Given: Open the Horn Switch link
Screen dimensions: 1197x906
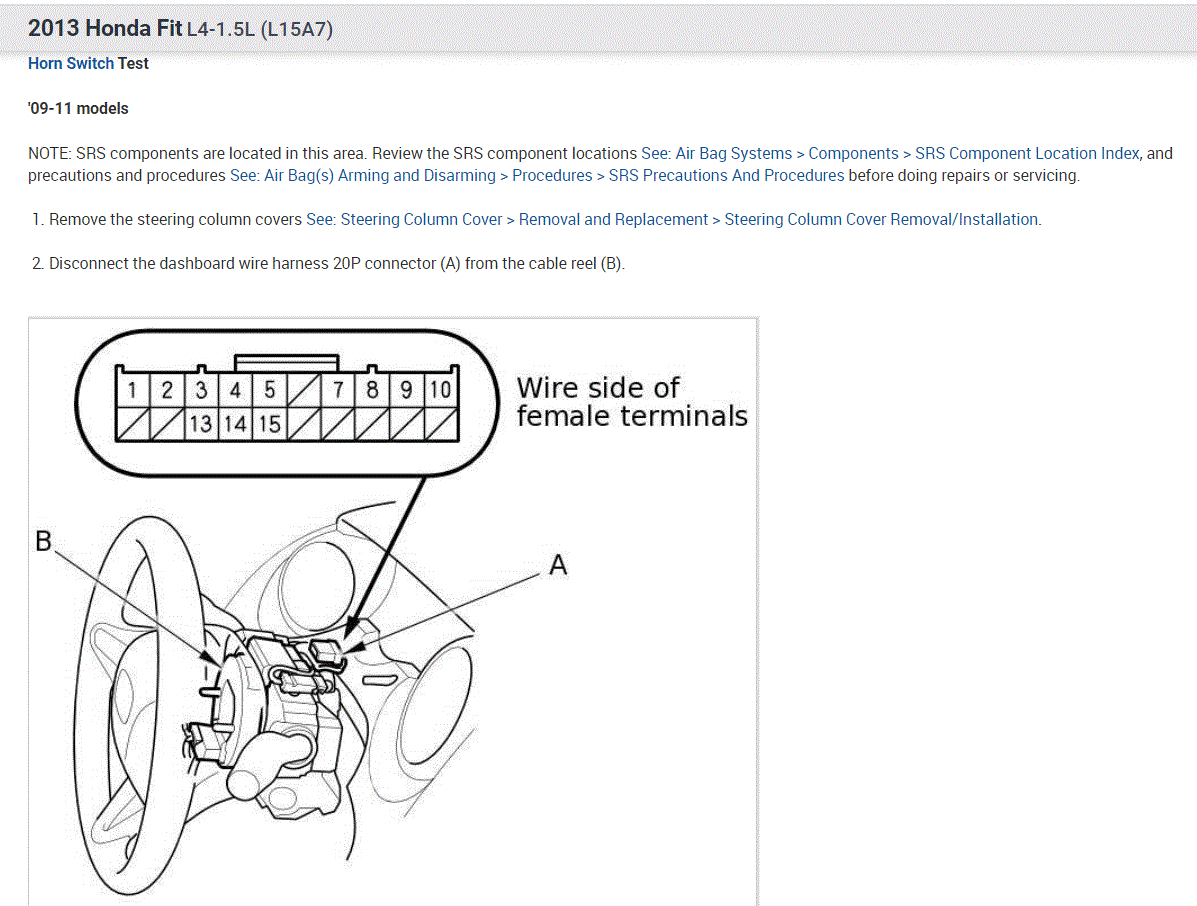Looking at the screenshot, I should coord(70,63).
